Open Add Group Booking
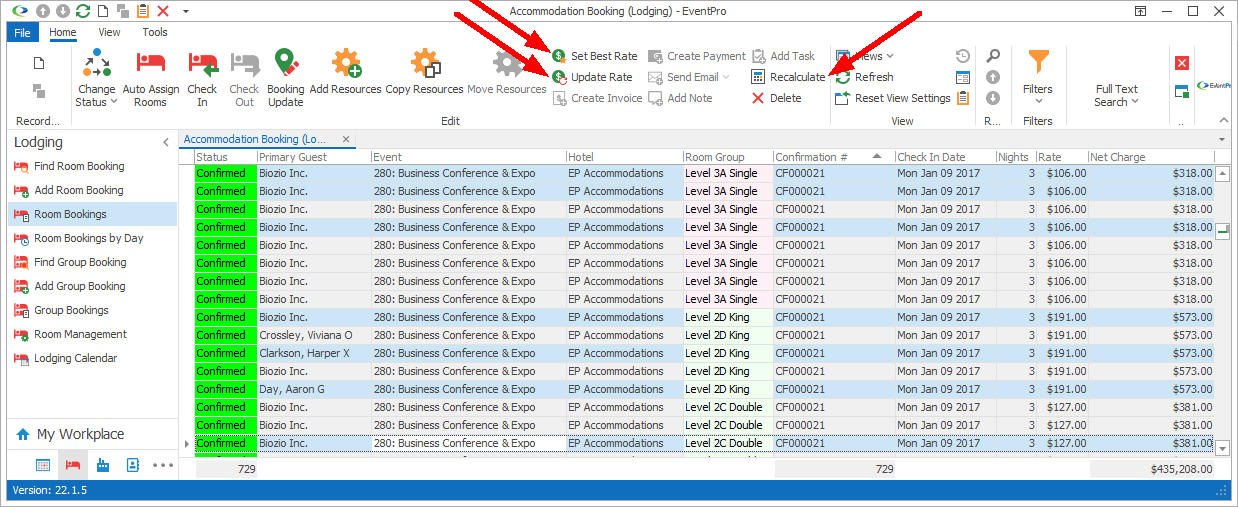The height and width of the screenshot is (507, 1238). [x=92, y=286]
